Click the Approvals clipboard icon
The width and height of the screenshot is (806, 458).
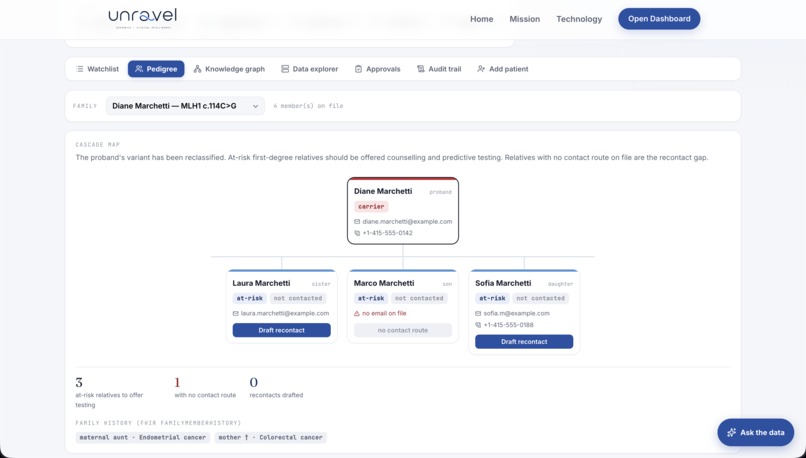pos(358,69)
